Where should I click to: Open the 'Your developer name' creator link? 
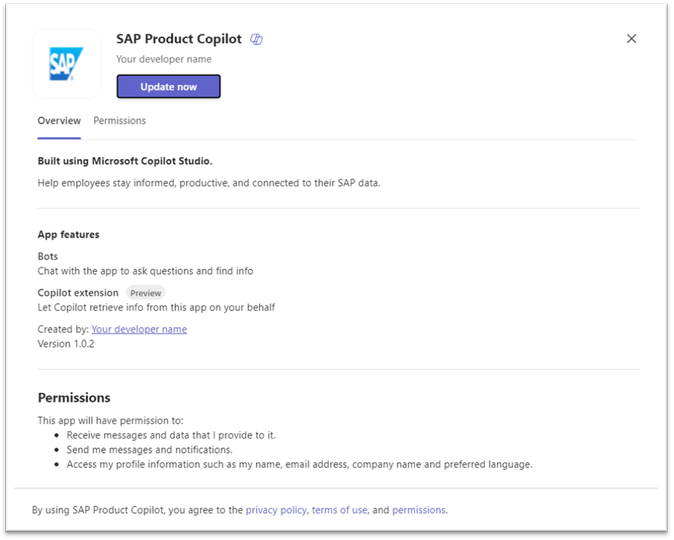139,329
